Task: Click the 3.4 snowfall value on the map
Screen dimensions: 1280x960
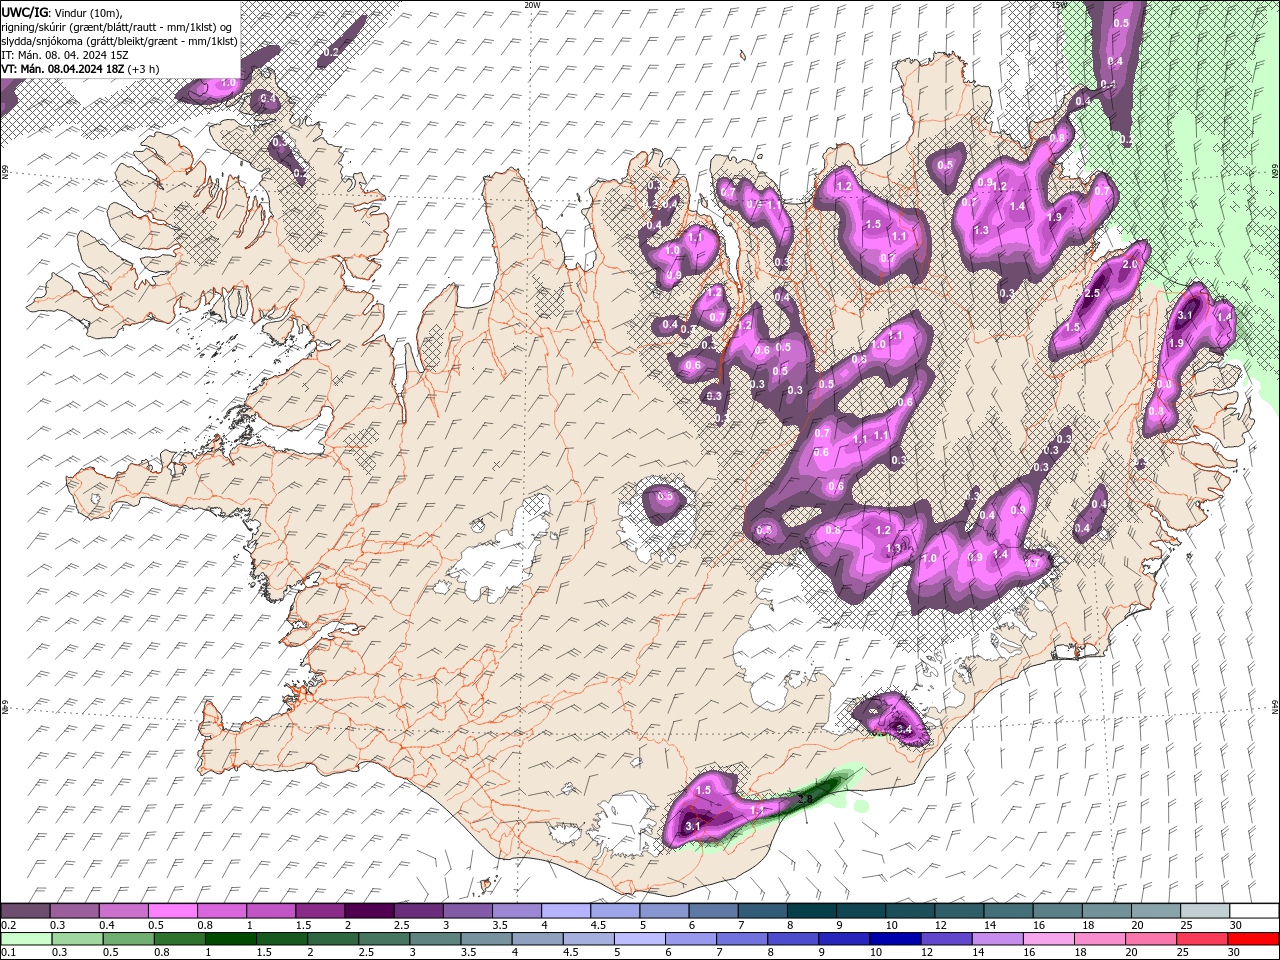Action: (903, 729)
